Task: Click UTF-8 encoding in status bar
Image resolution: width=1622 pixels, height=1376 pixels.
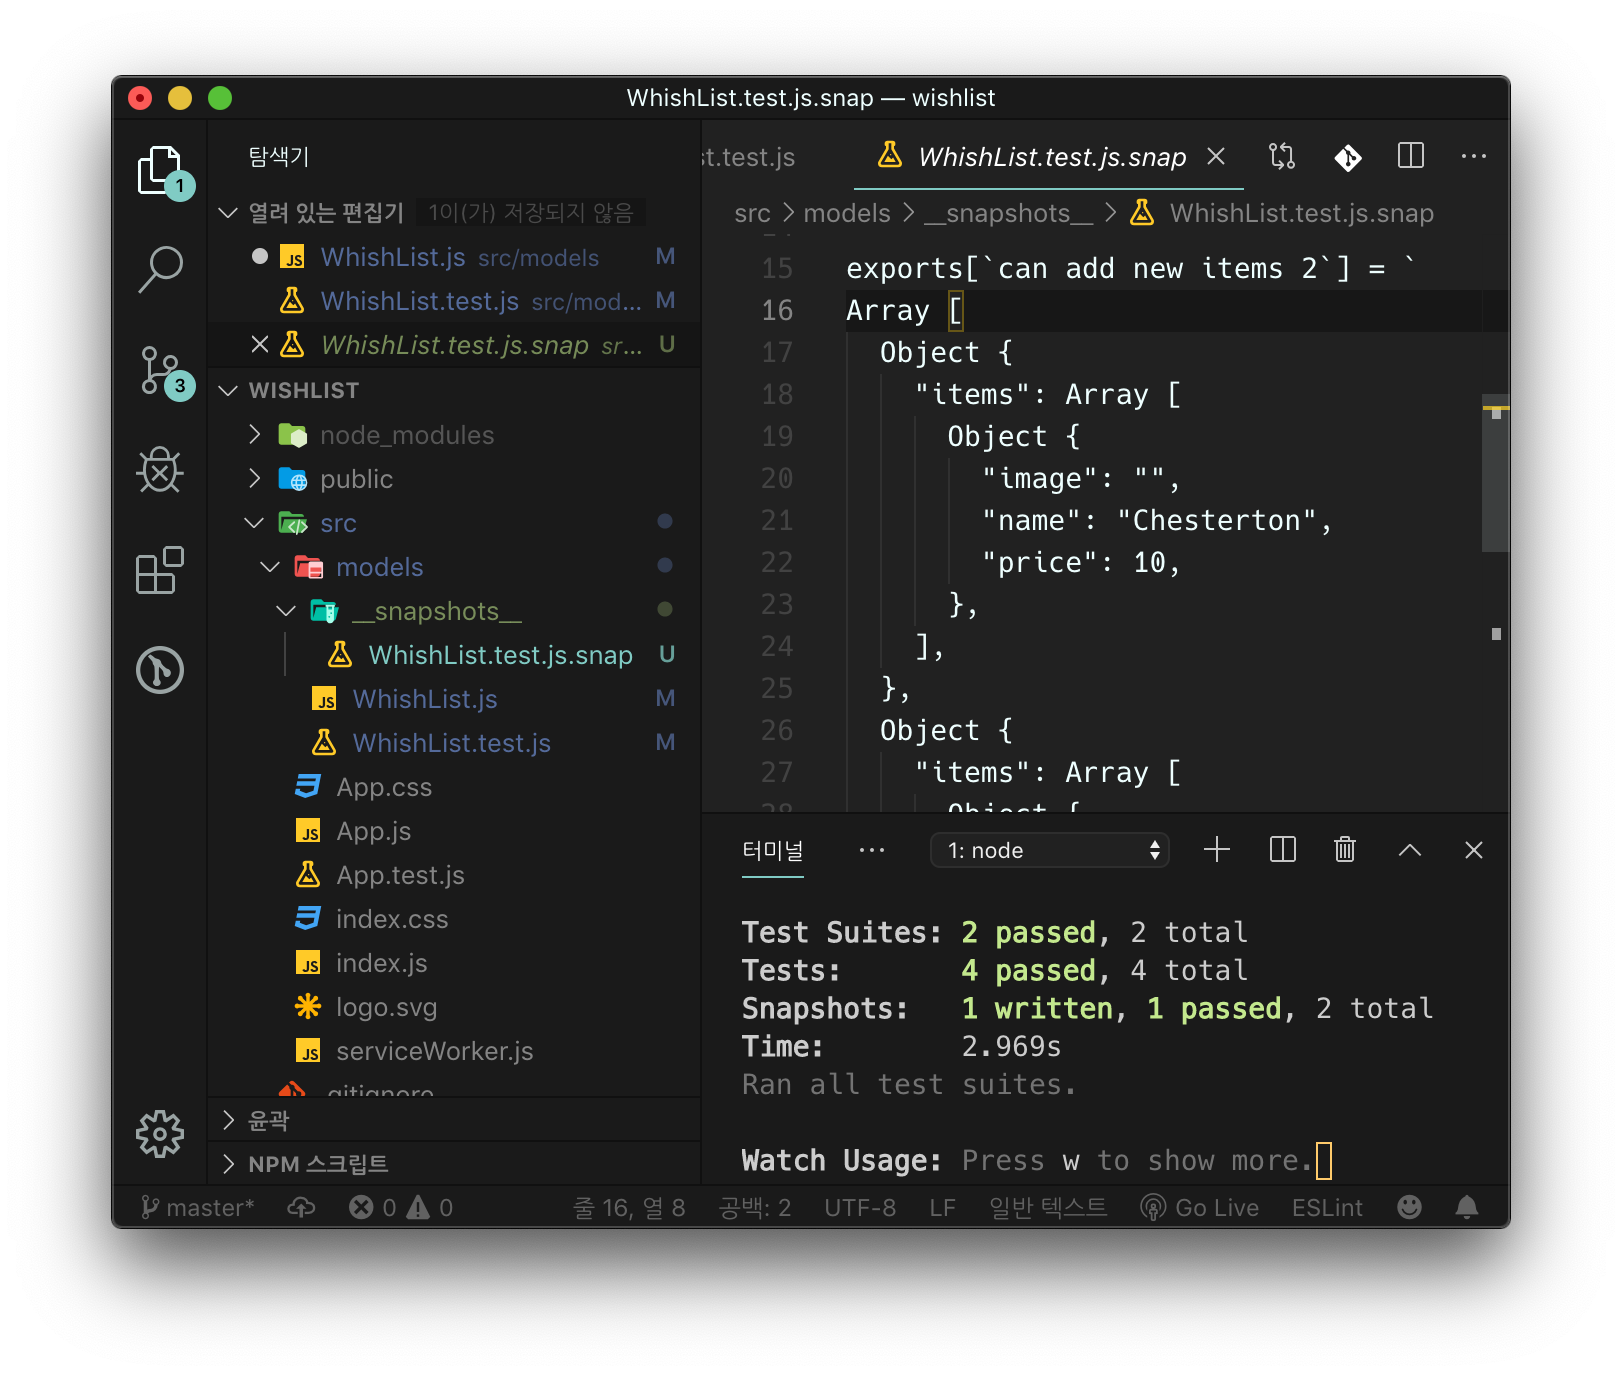Action: 860,1208
